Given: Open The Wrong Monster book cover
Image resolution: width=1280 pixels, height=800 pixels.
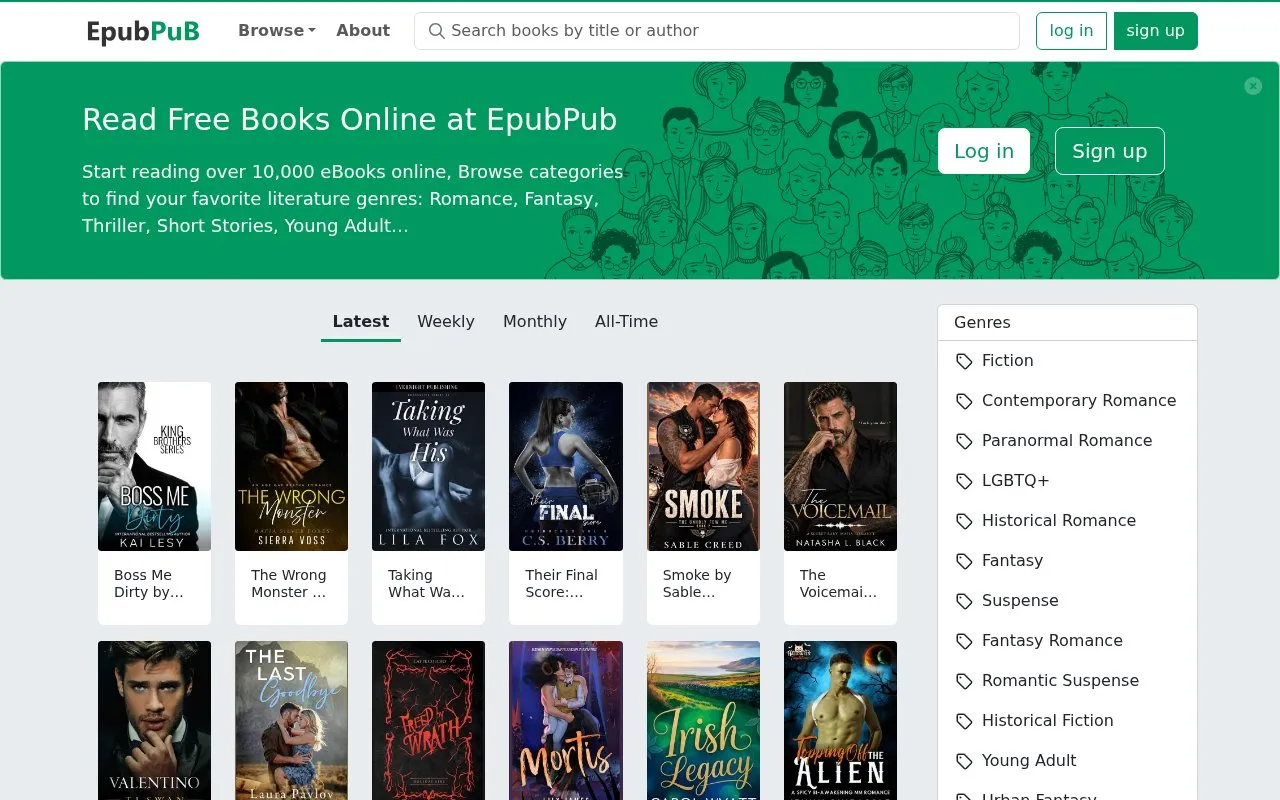Looking at the screenshot, I should point(292,466).
